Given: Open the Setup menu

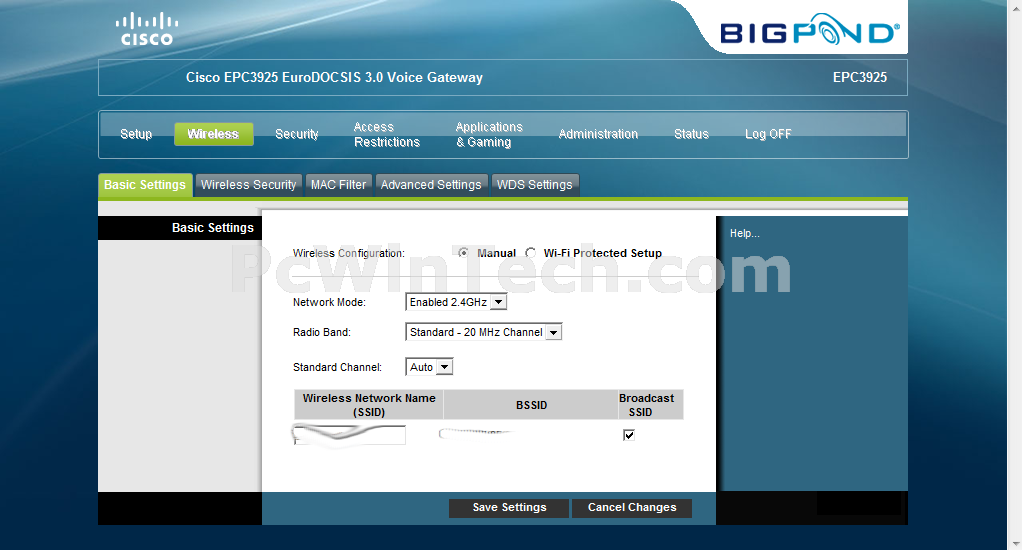Looking at the screenshot, I should [x=136, y=134].
